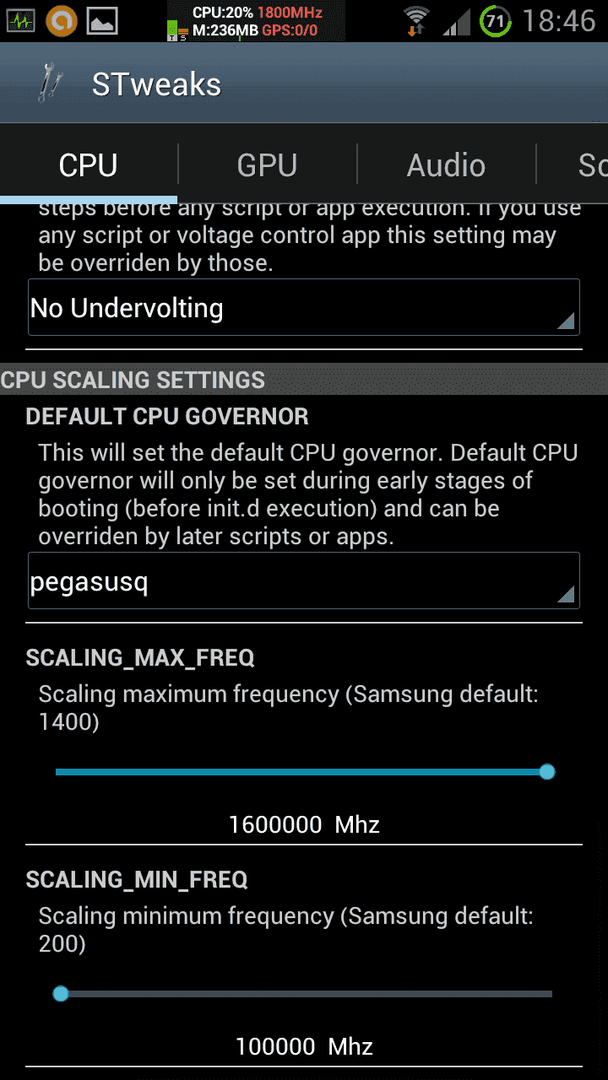Click the arrow on the governor spinner
The height and width of the screenshot is (1080, 608).
[565, 594]
